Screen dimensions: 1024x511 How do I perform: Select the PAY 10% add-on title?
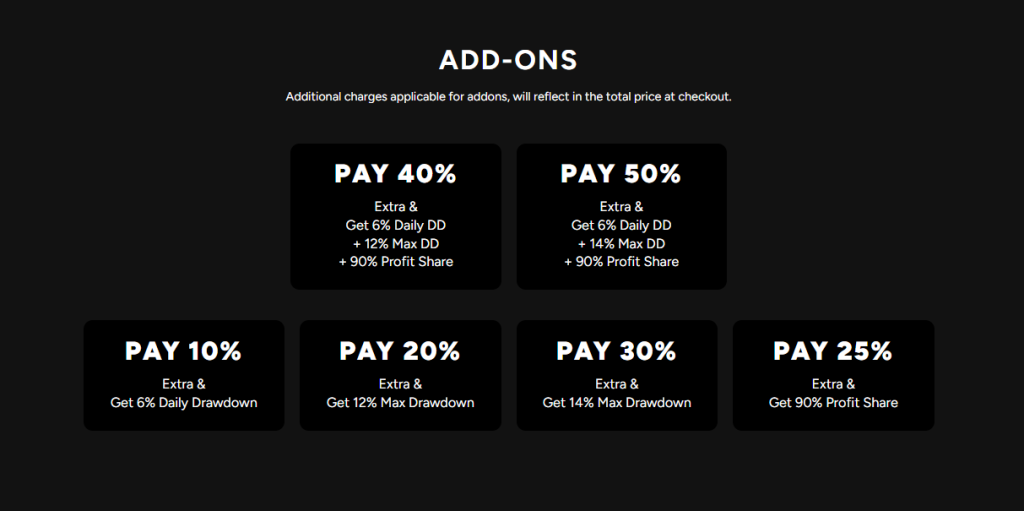coord(183,351)
